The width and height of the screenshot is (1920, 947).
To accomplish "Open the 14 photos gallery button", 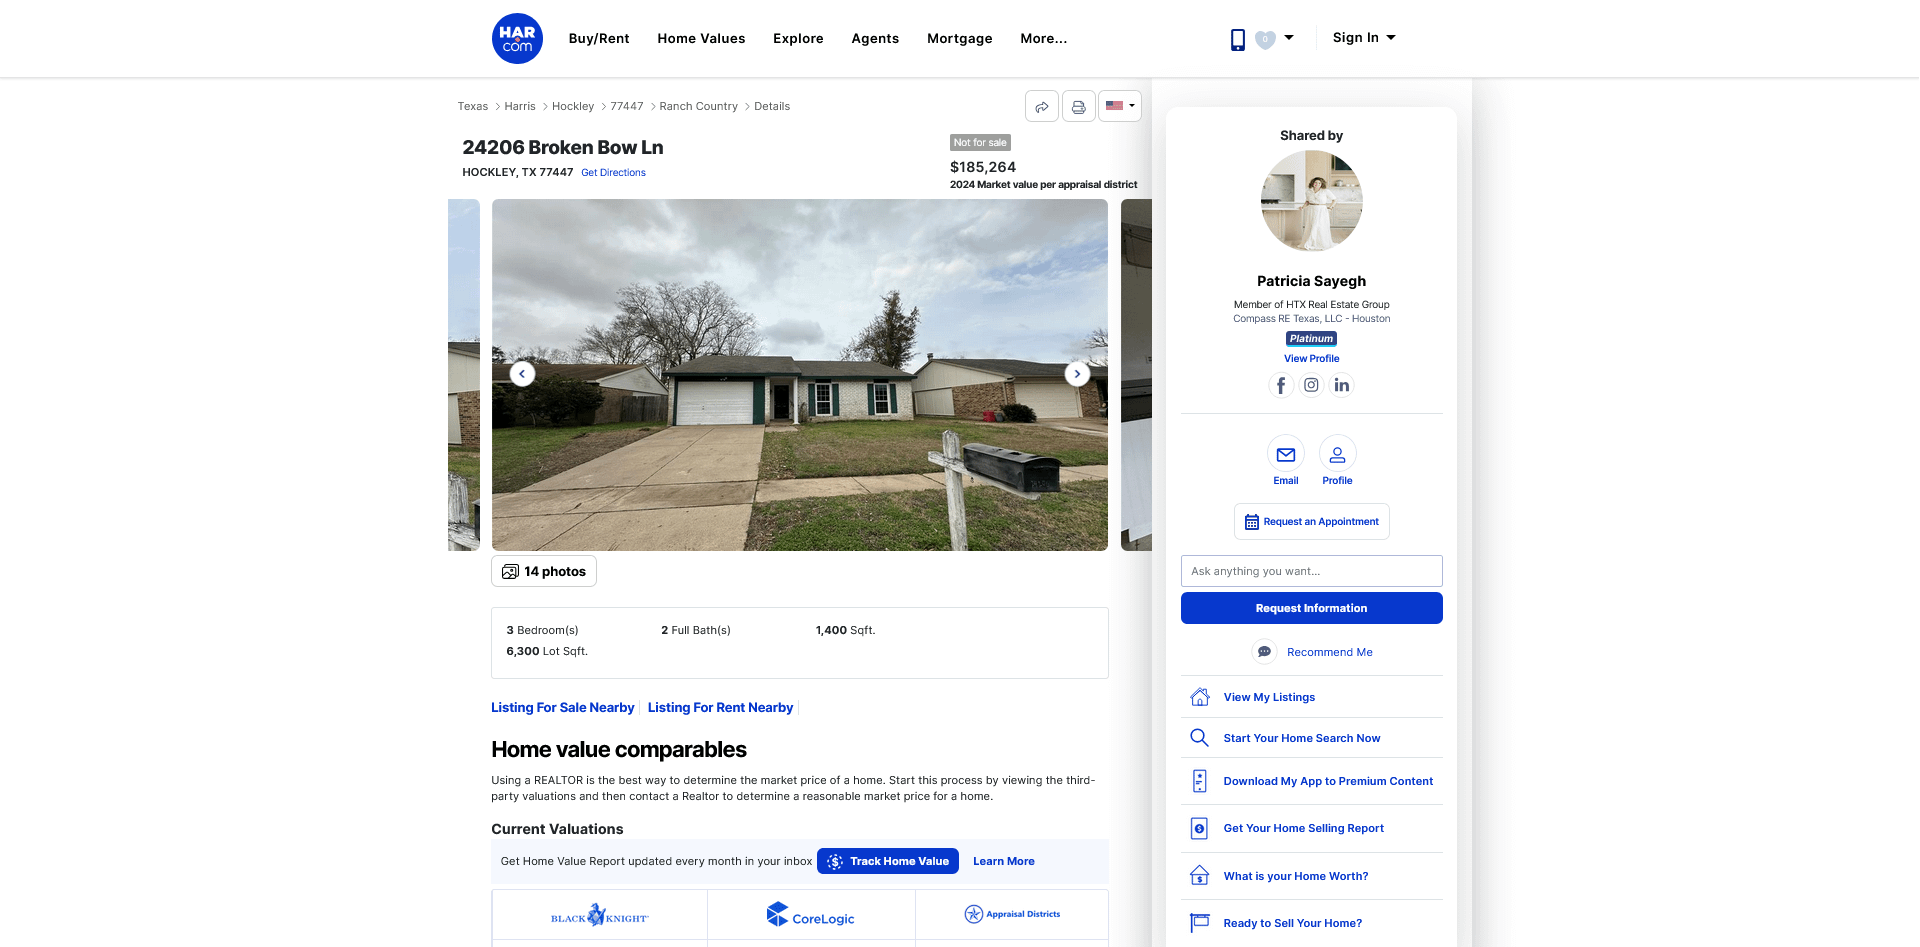I will [544, 571].
